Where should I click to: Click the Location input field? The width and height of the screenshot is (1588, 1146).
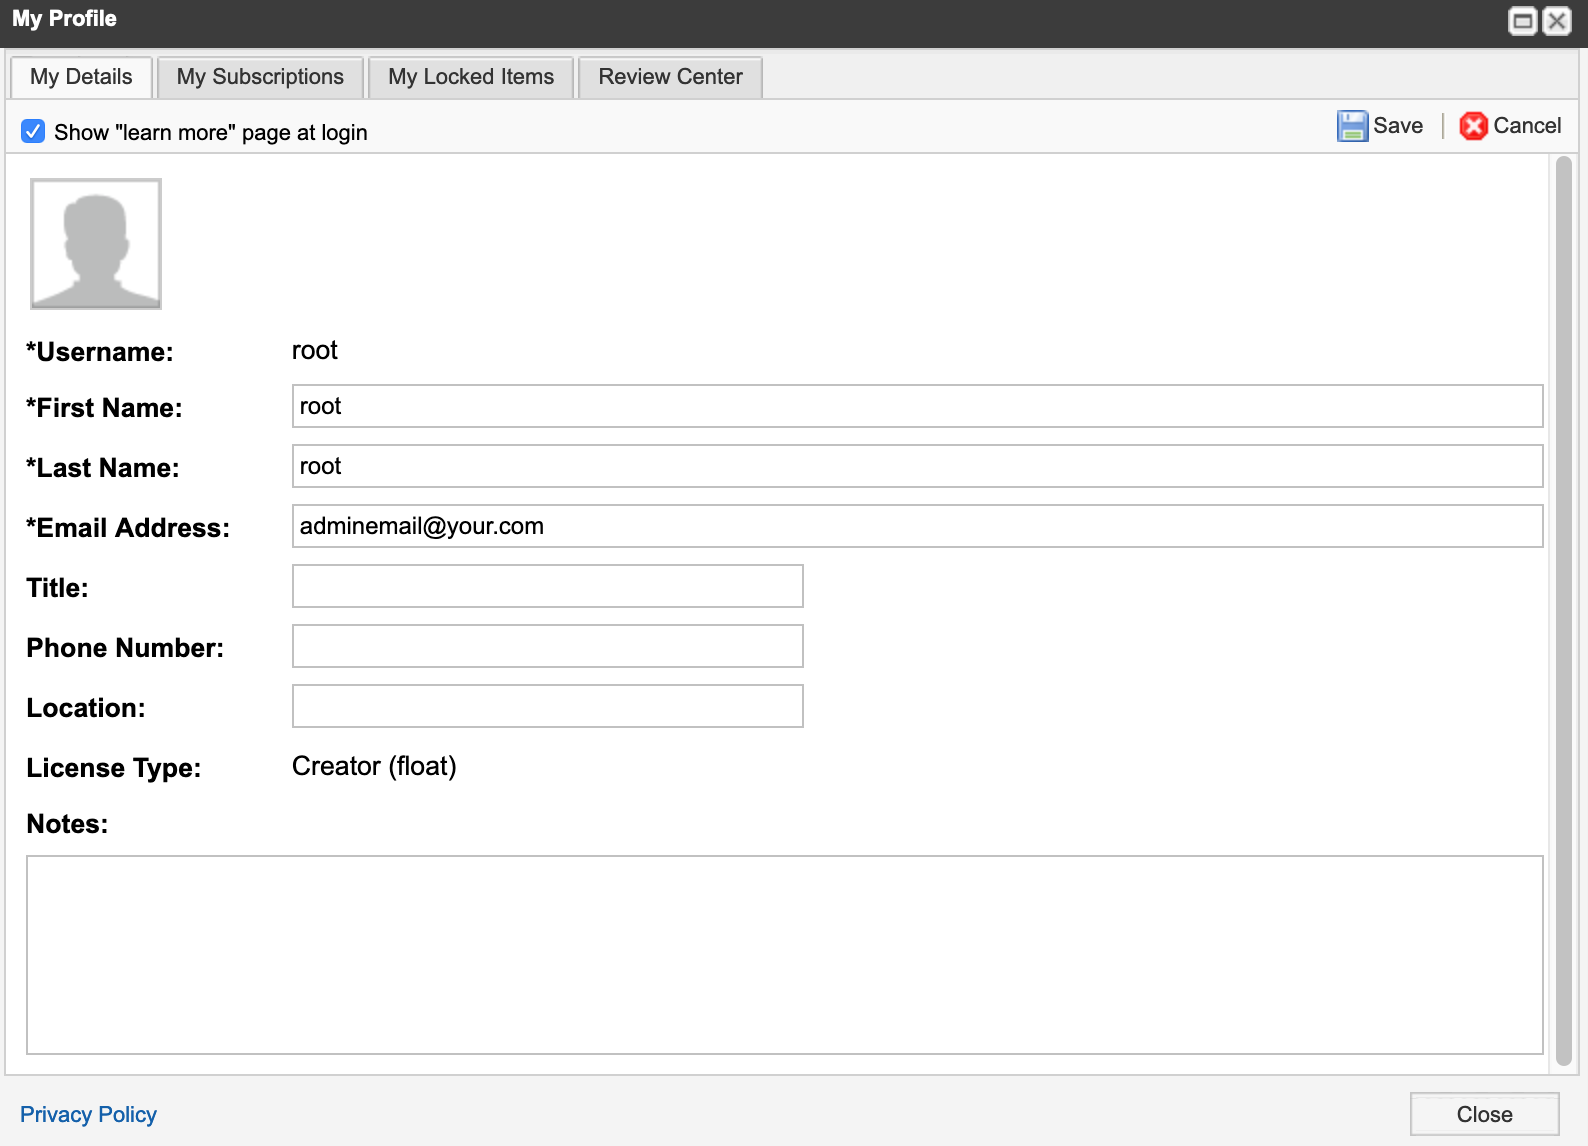pos(547,706)
